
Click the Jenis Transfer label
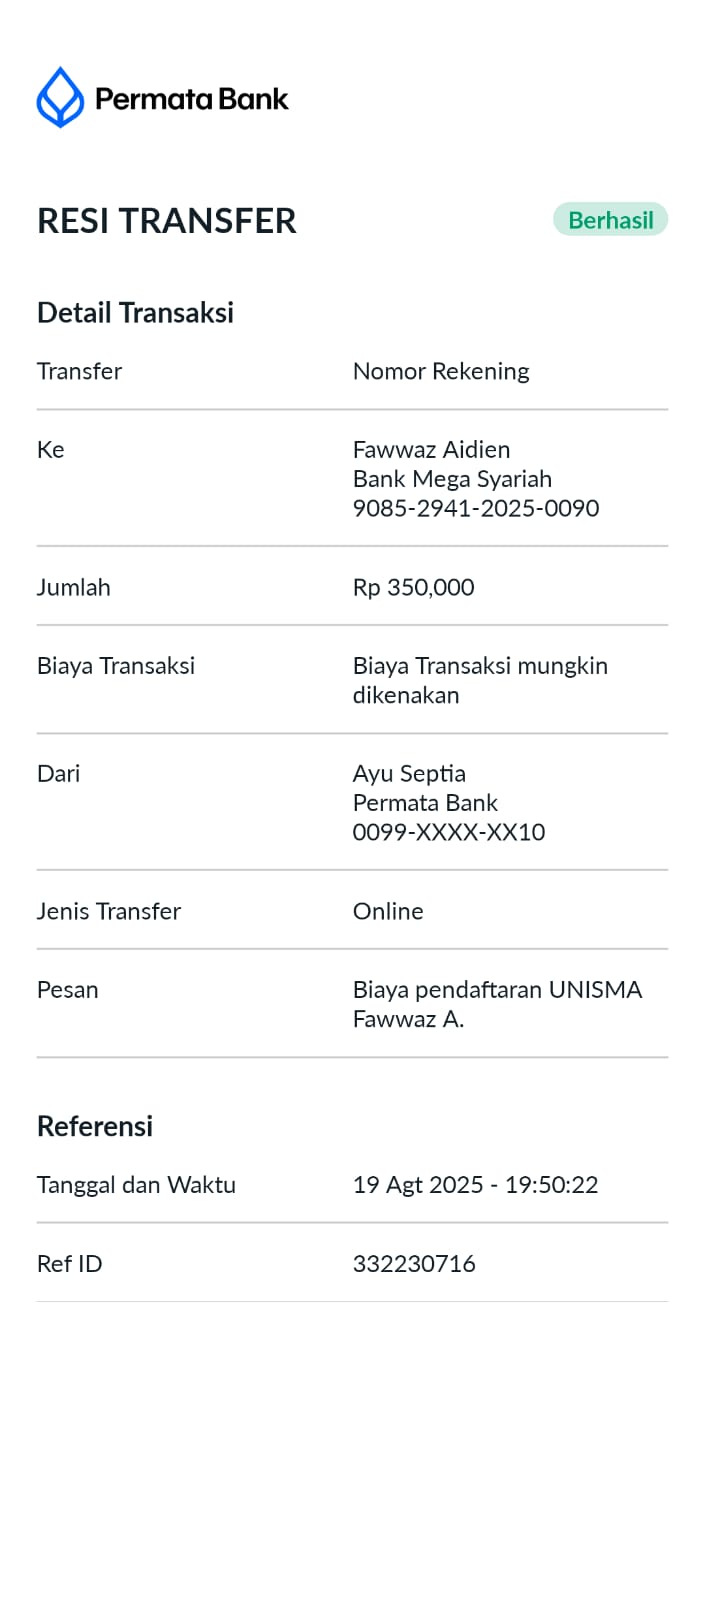point(109,911)
